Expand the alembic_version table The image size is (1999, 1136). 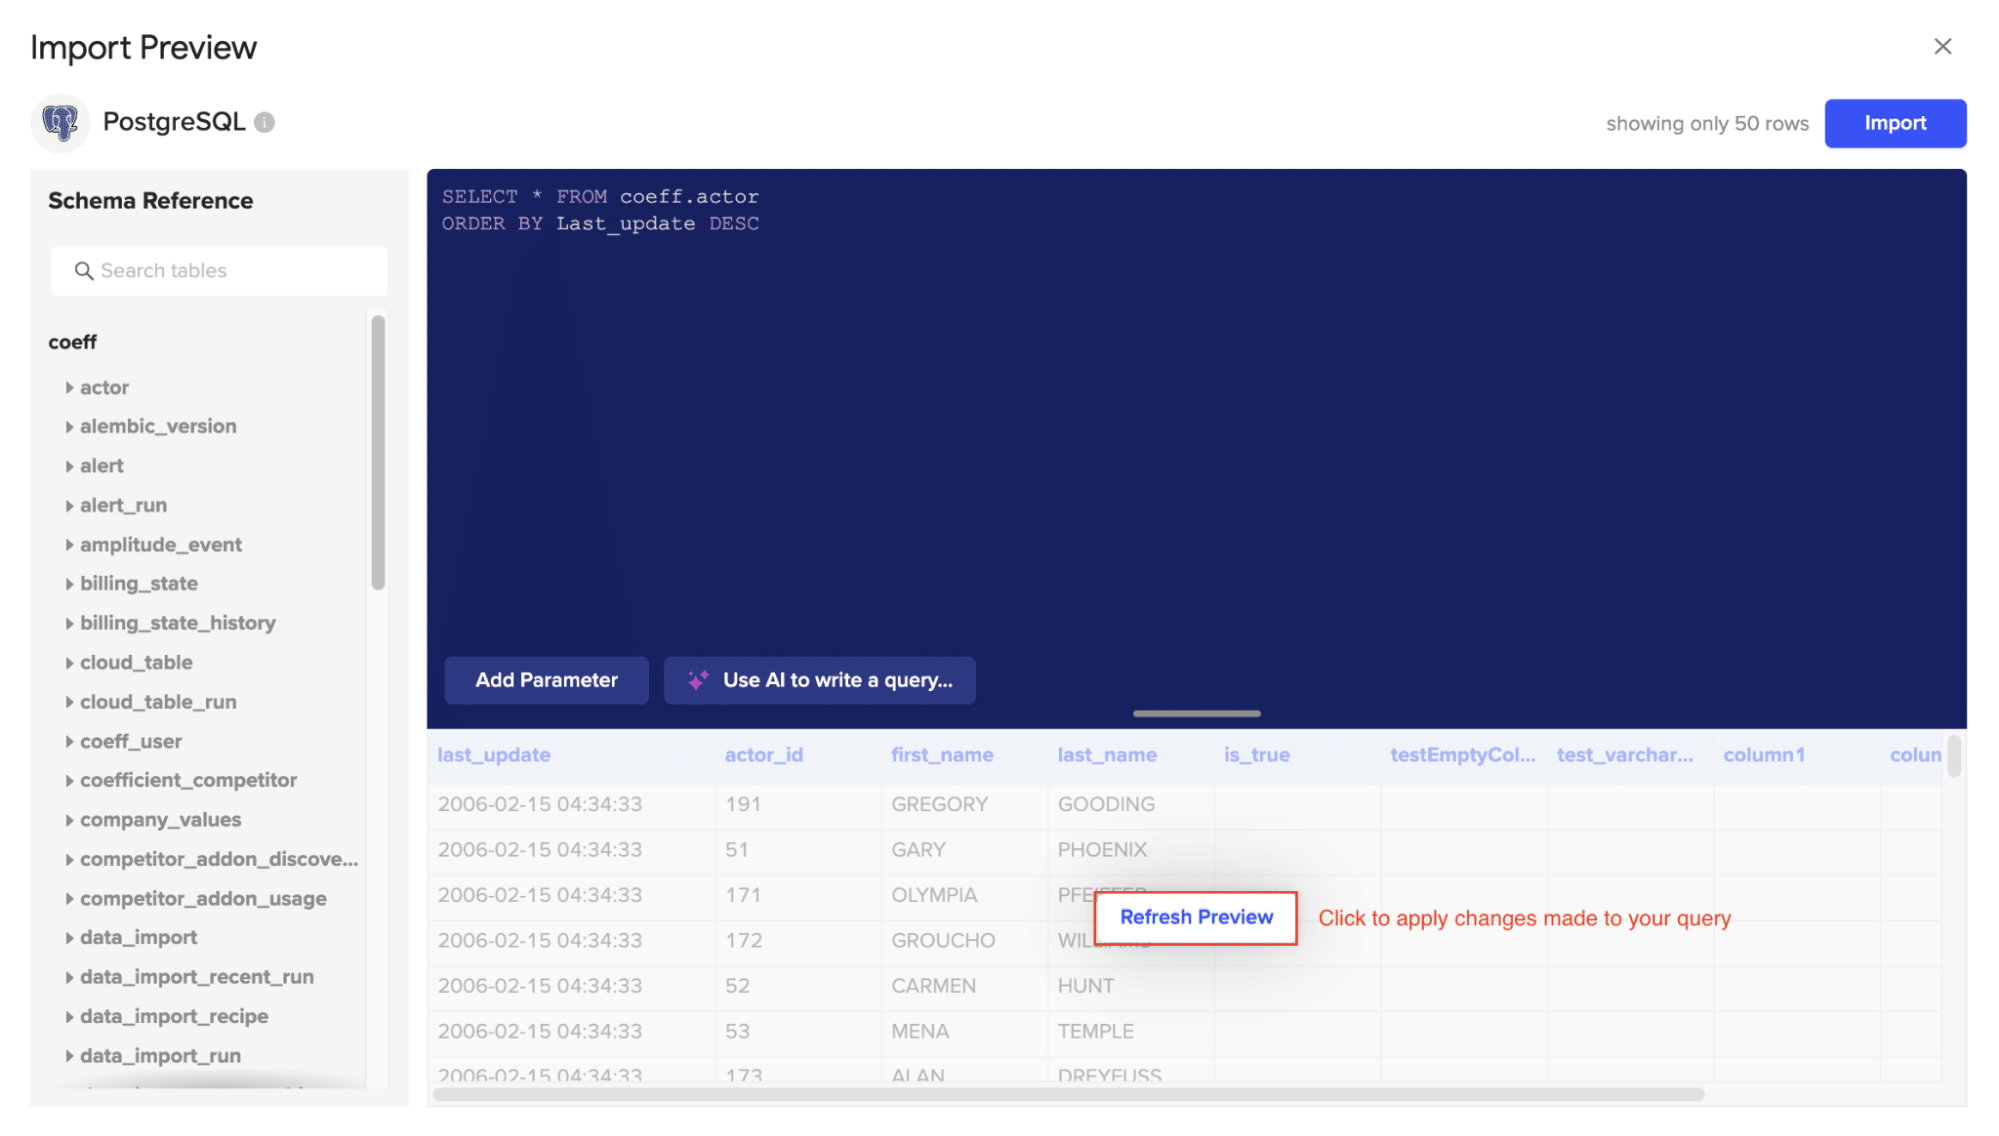pos(69,427)
